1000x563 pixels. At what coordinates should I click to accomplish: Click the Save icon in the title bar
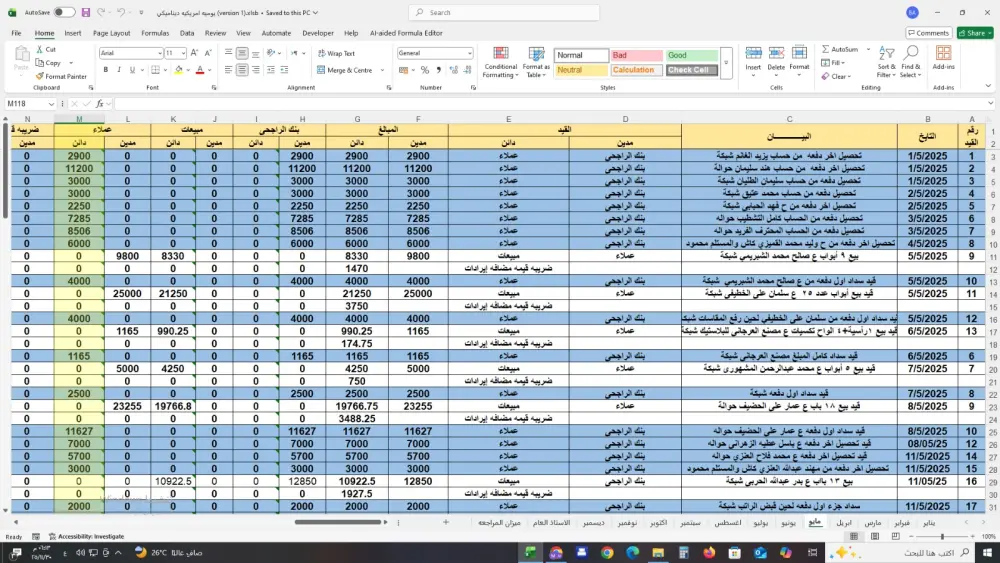pyautogui.click(x=85, y=12)
